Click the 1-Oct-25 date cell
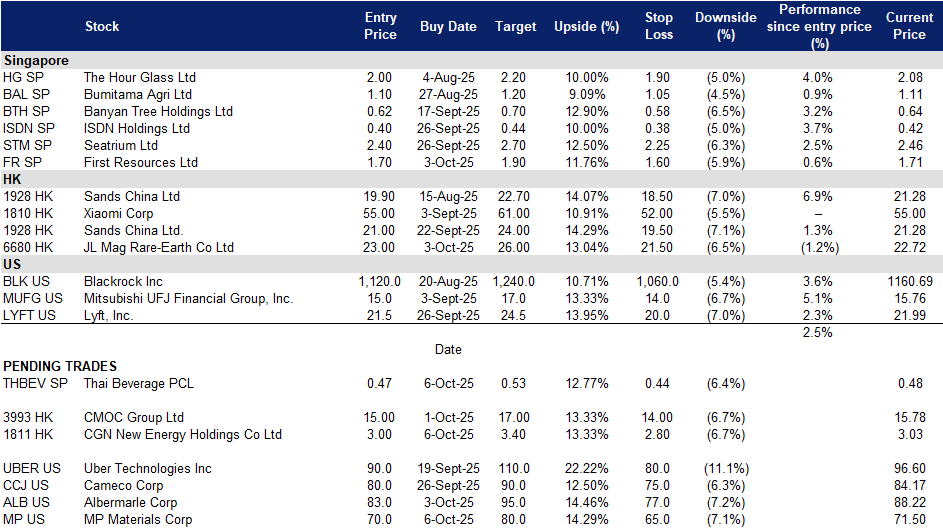Screen dimensions: 943x528 (x=448, y=417)
